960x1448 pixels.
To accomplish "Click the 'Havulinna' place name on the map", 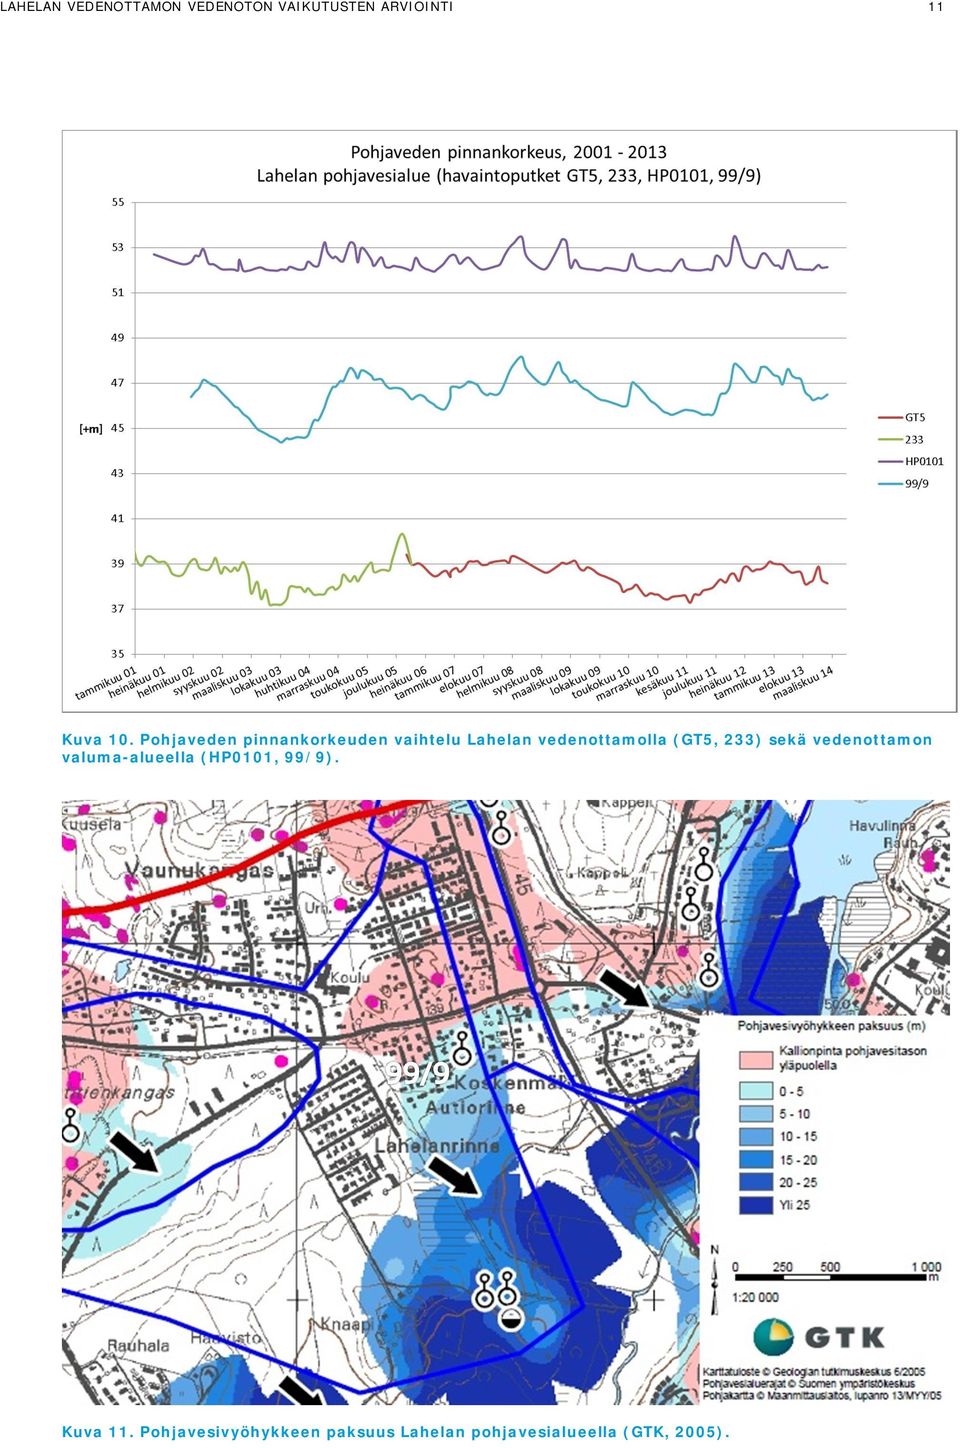I will [x=882, y=826].
